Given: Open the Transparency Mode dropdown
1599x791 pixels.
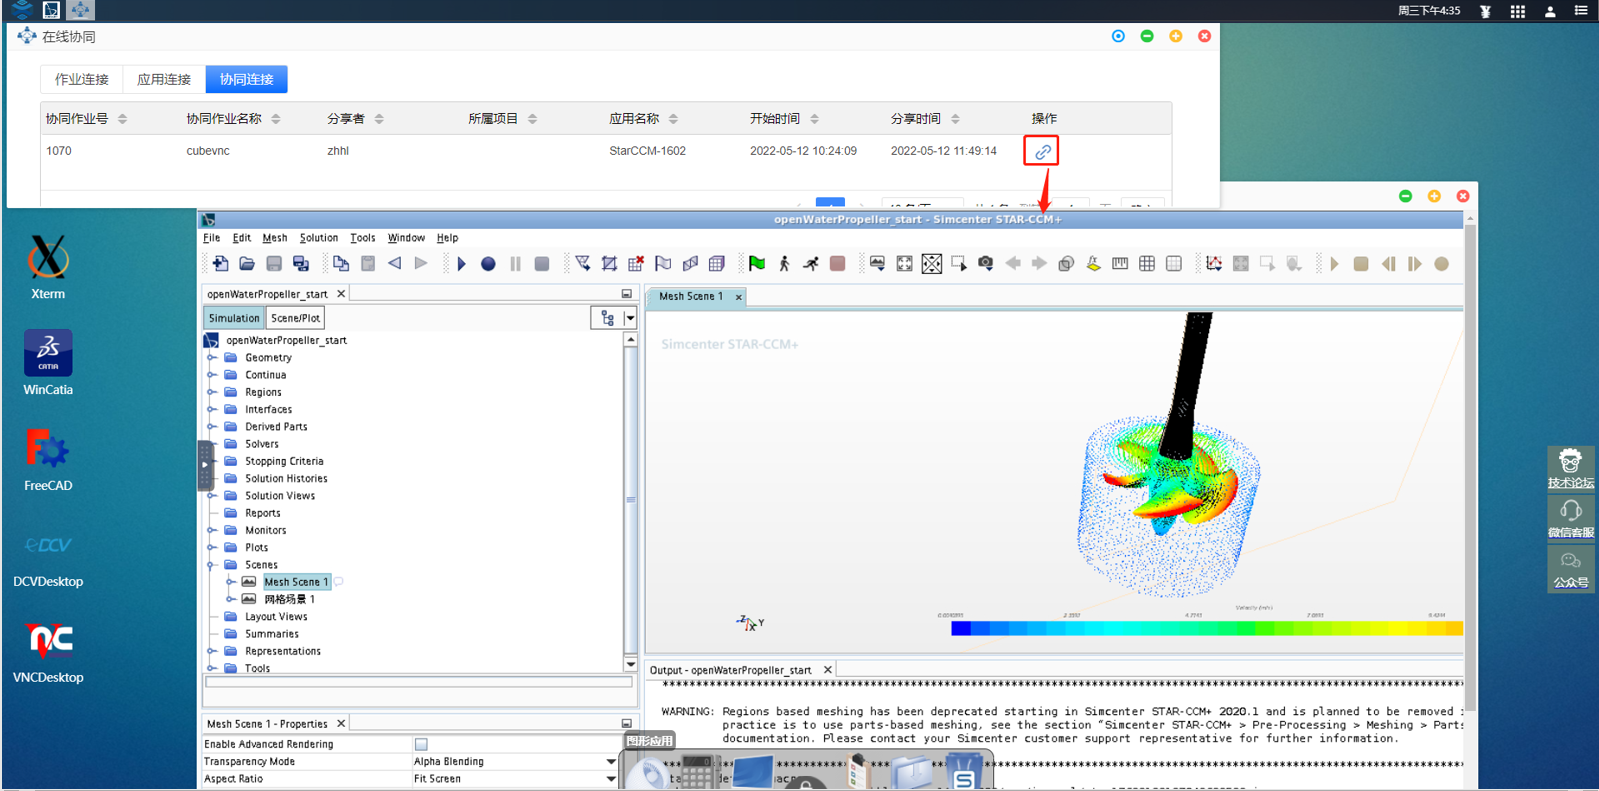Looking at the screenshot, I should click(x=611, y=762).
